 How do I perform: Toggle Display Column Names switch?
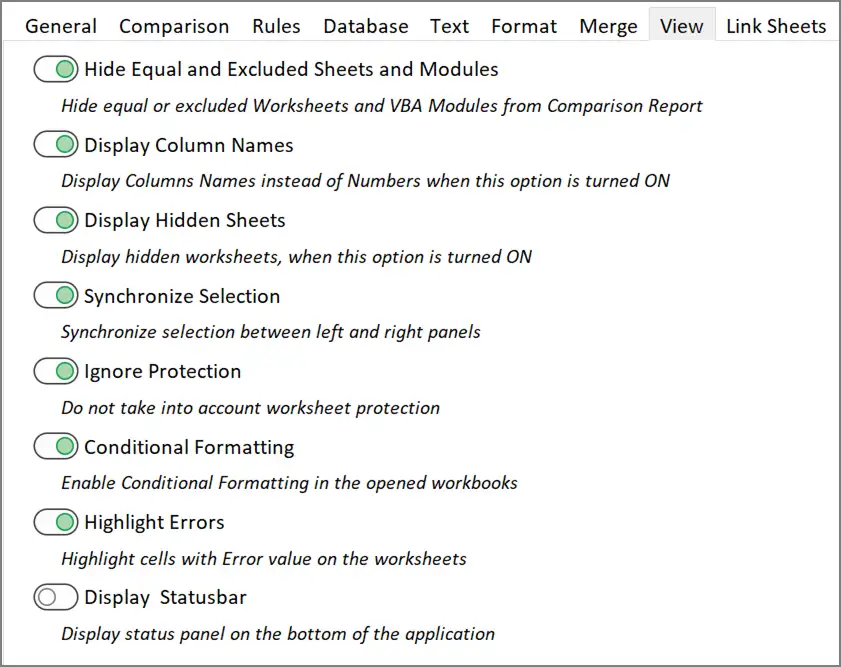[x=56, y=145]
